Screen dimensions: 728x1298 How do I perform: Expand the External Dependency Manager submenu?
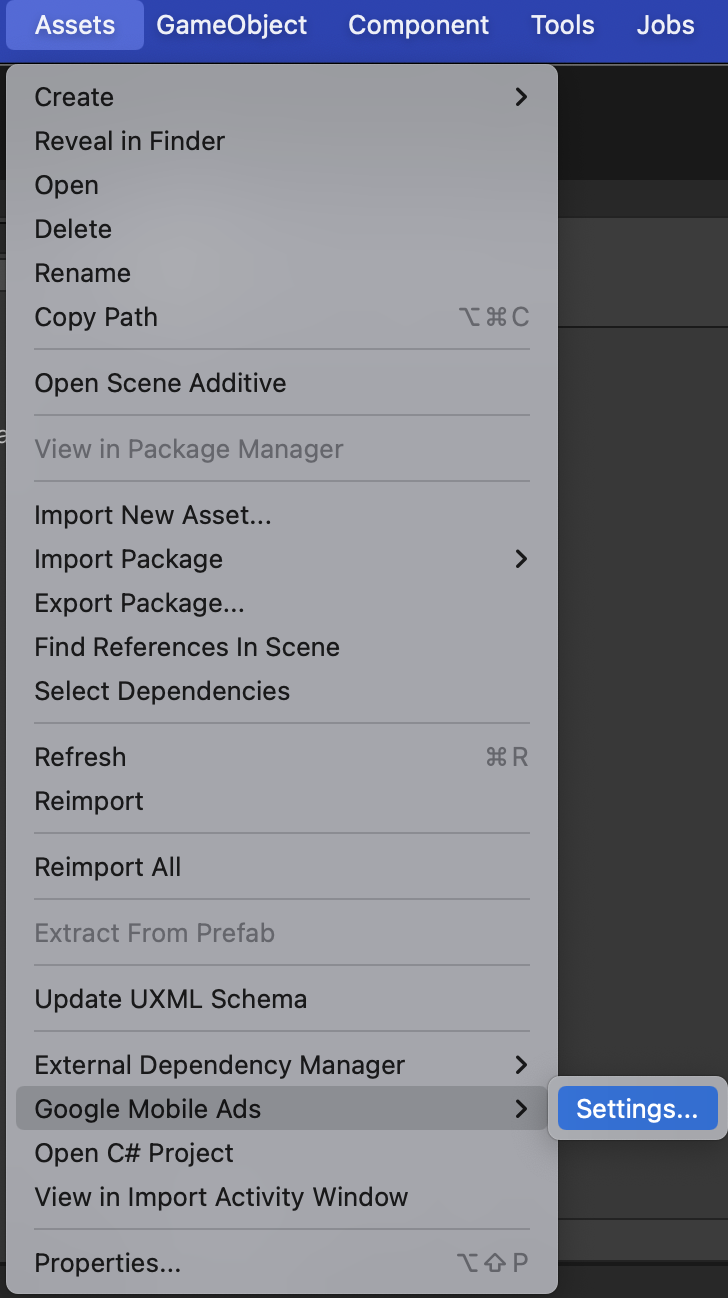280,1065
